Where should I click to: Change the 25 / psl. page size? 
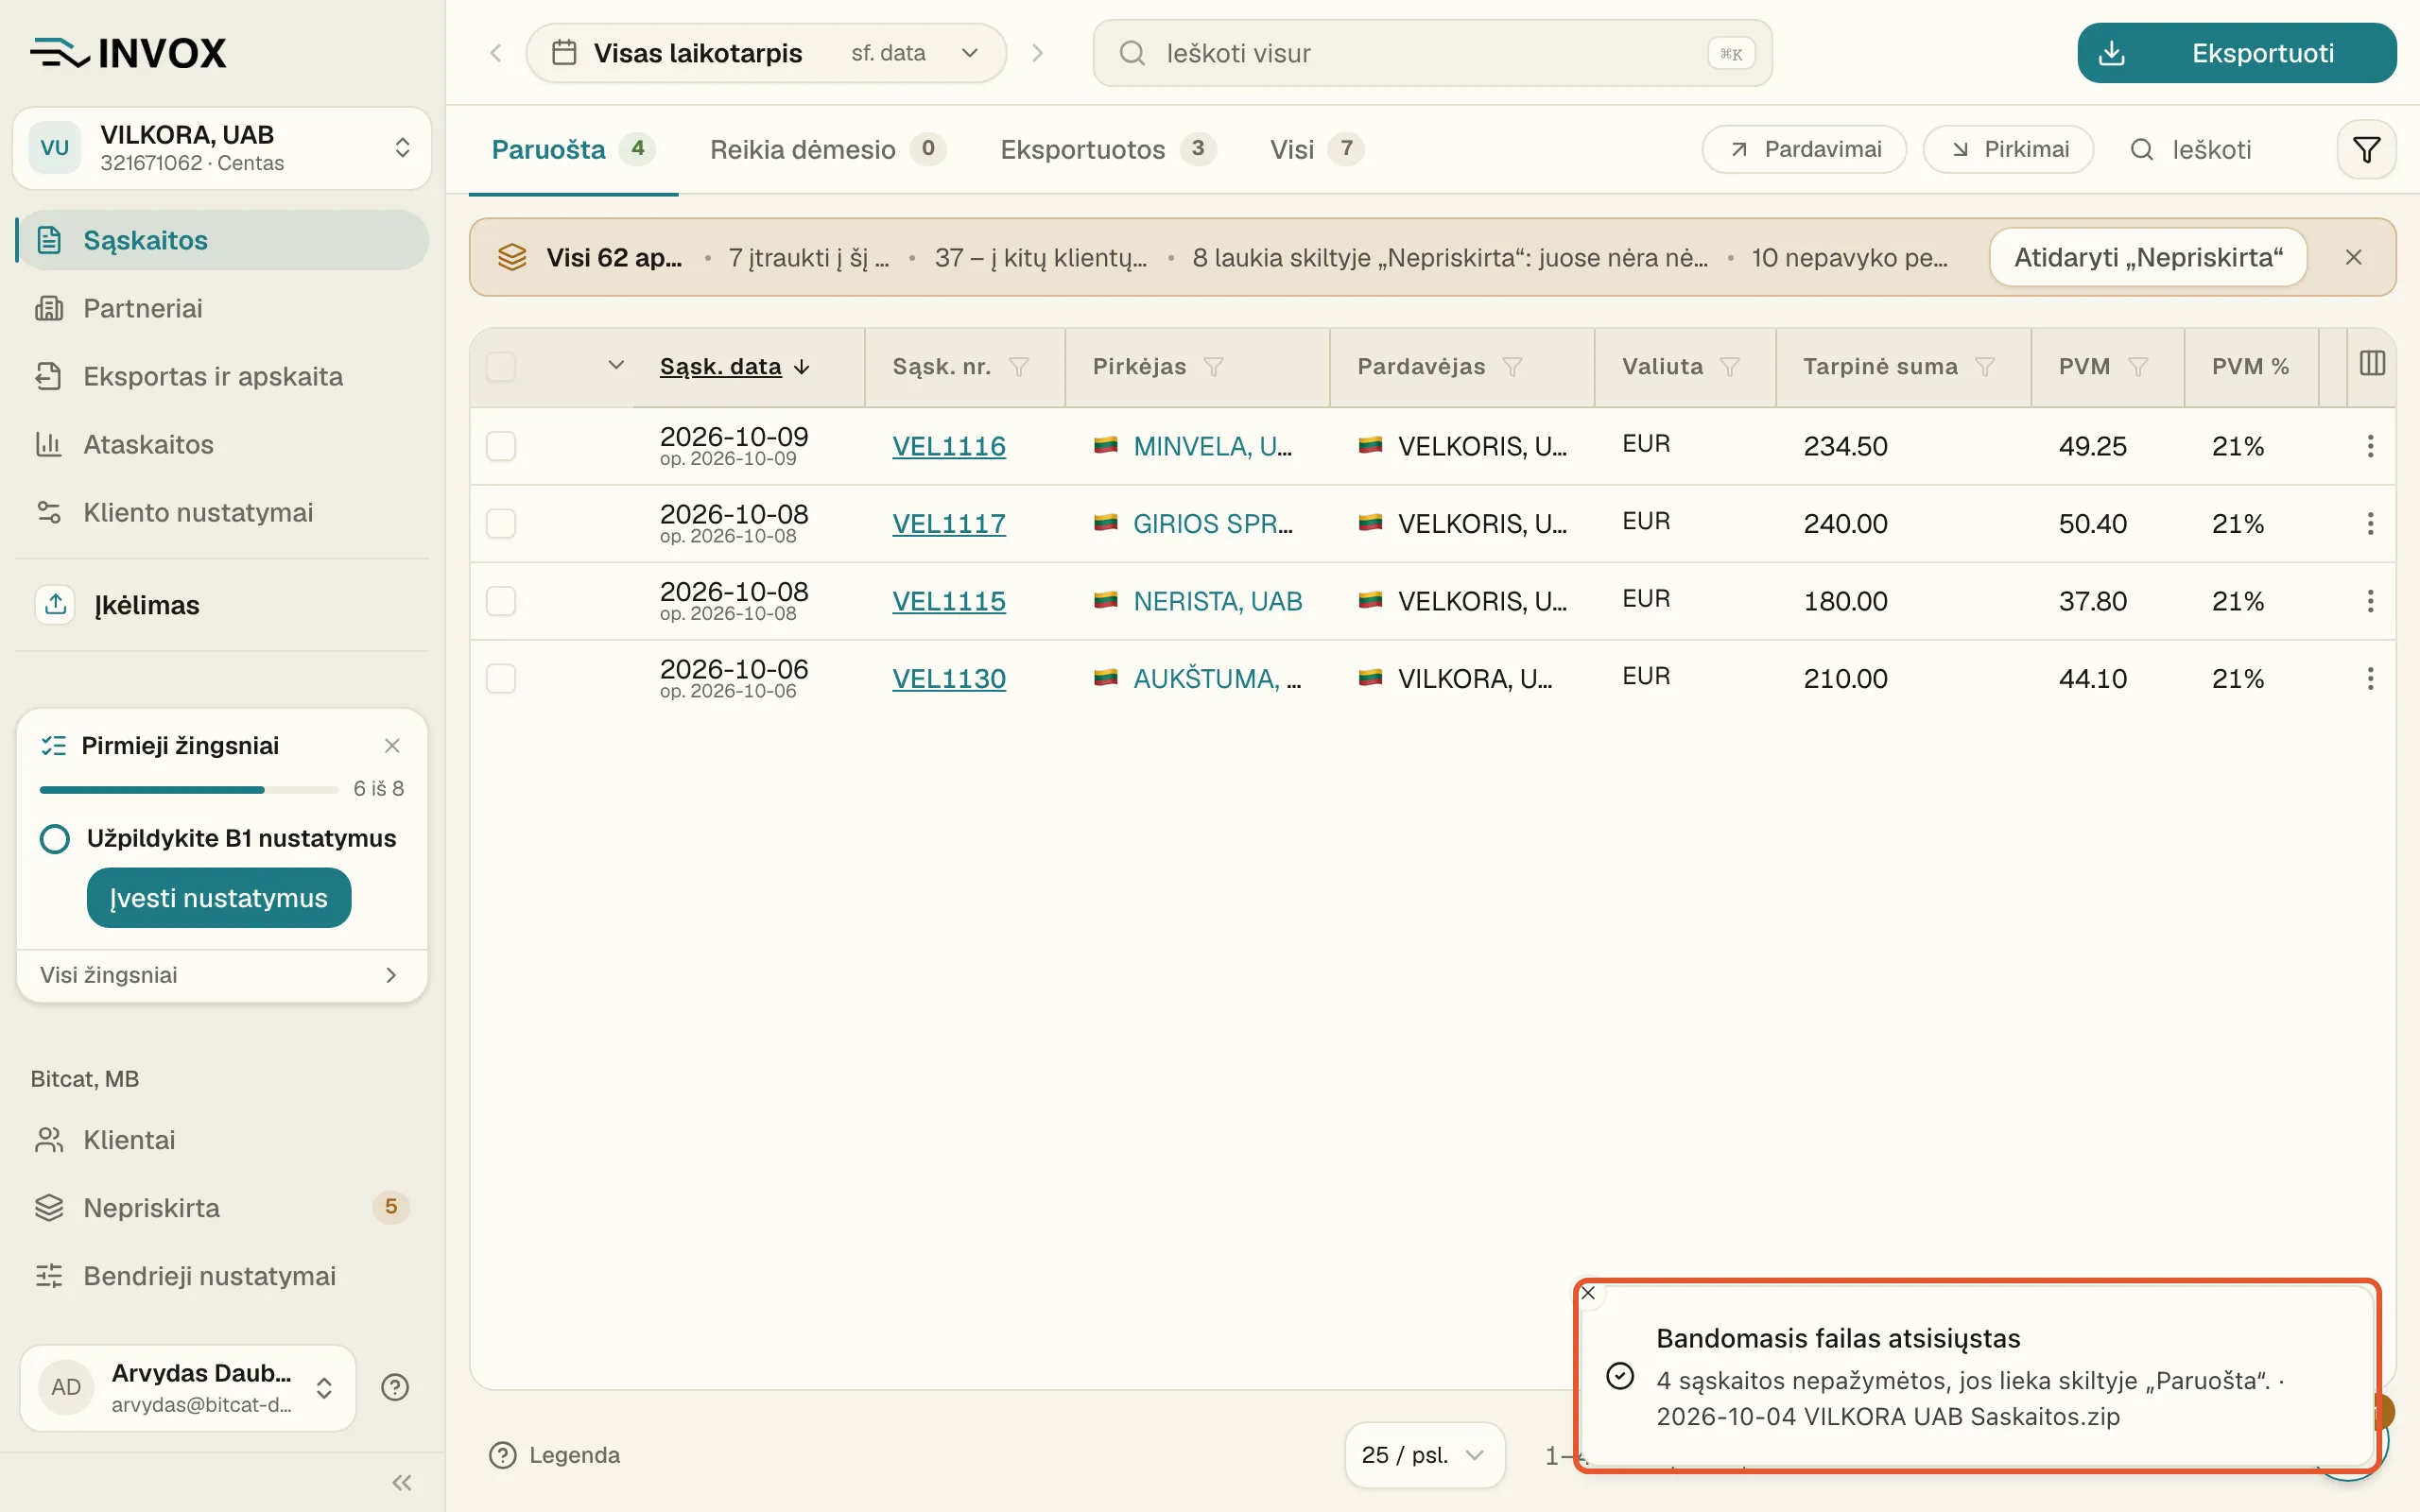point(1424,1455)
